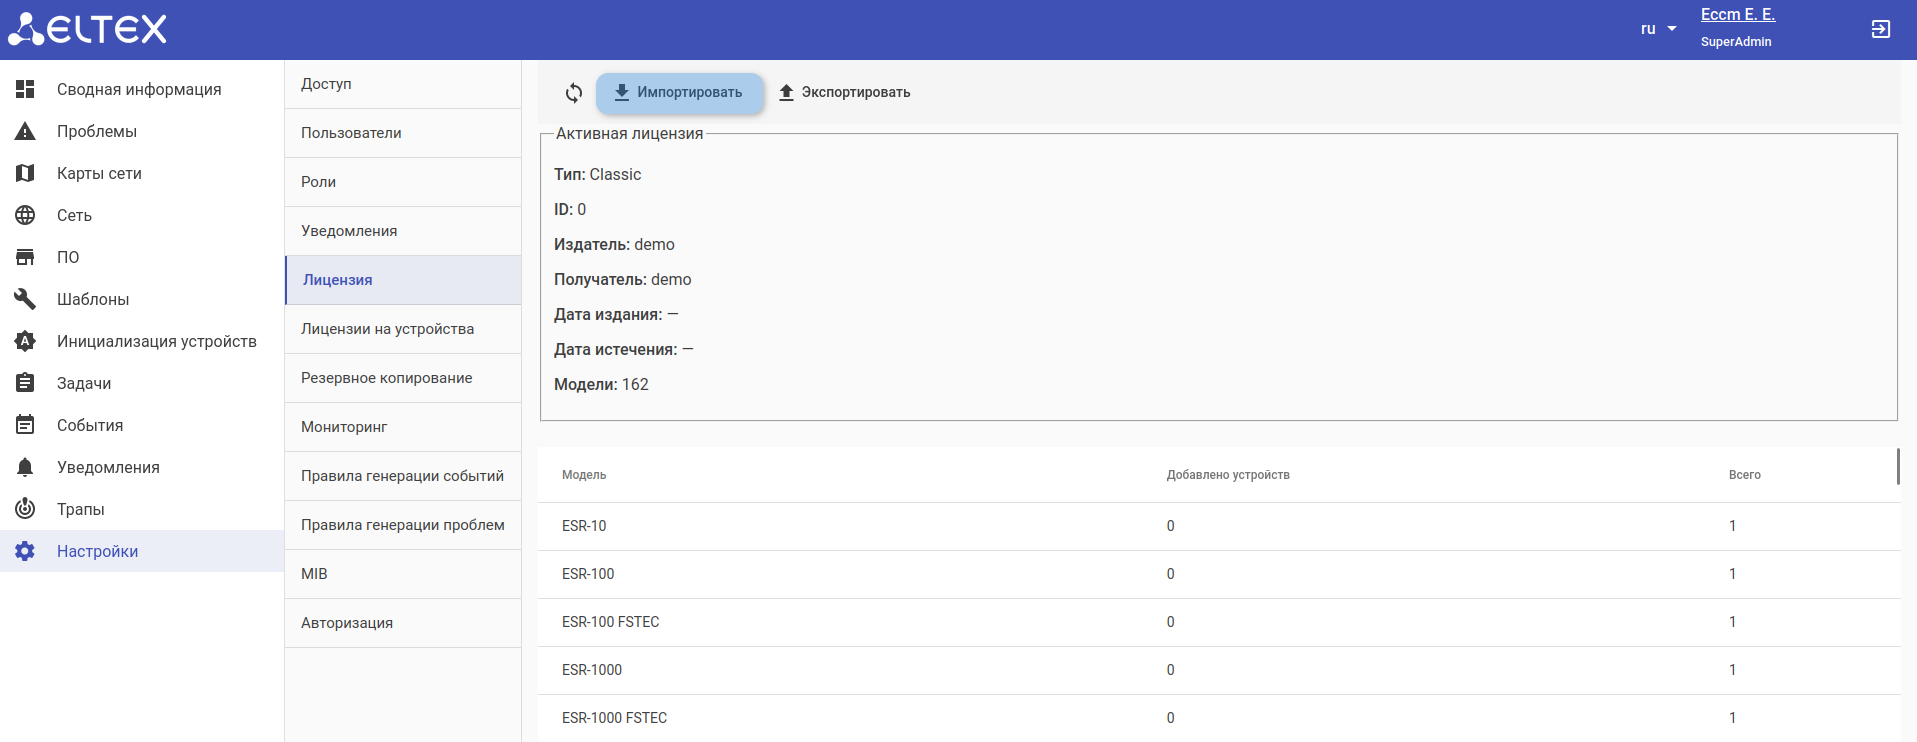Click the network maps icon
Screen dimensions: 1917x742
click(25, 174)
